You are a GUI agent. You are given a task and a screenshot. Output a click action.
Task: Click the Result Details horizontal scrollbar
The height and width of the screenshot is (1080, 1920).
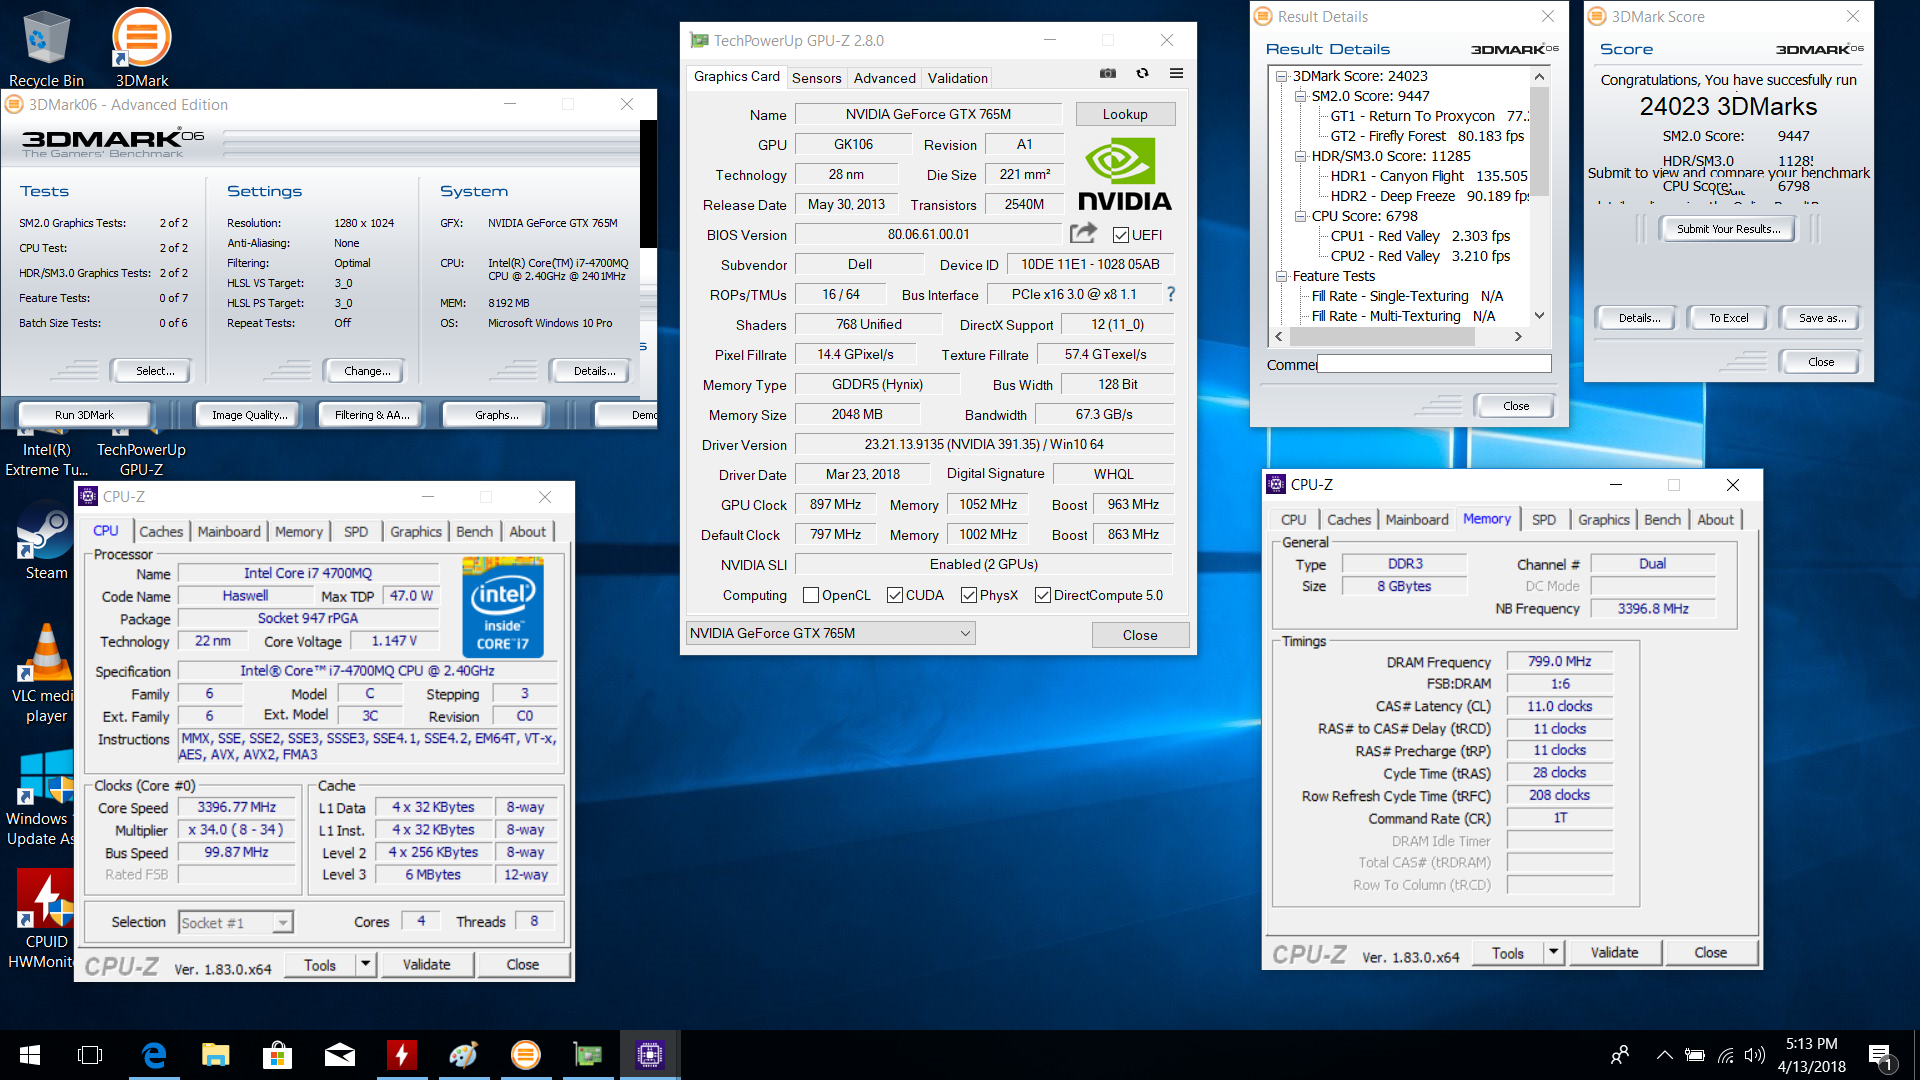coord(1398,337)
